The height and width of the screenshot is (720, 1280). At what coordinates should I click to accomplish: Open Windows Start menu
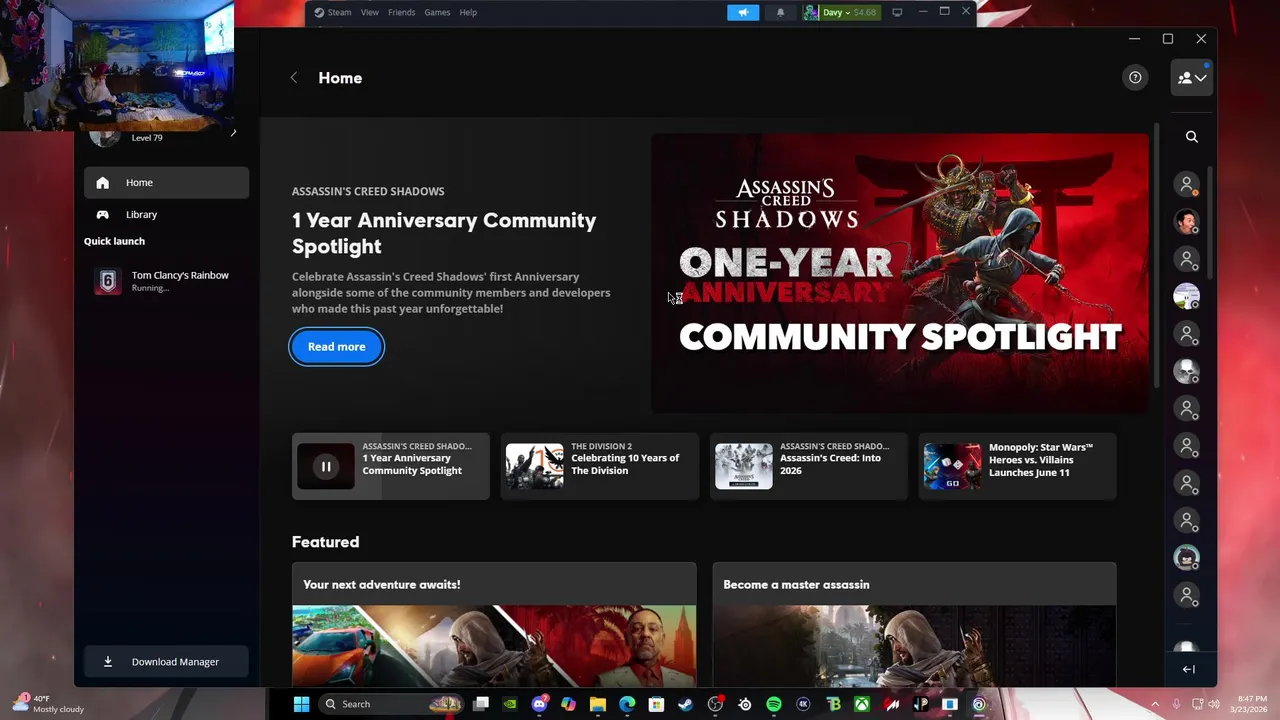tap(301, 704)
